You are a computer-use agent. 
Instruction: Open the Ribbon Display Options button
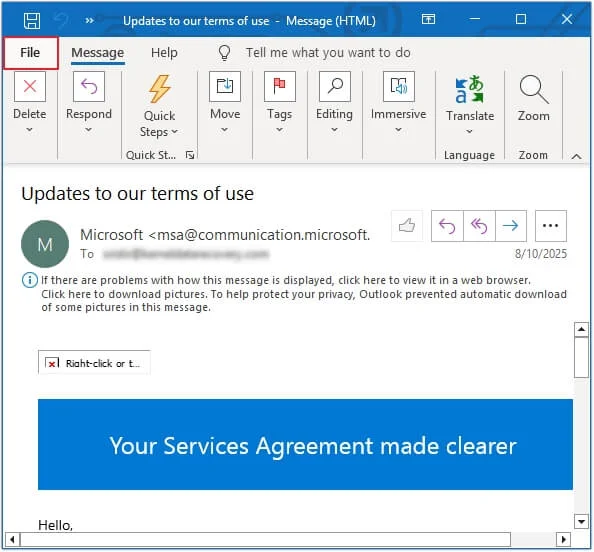click(x=428, y=19)
